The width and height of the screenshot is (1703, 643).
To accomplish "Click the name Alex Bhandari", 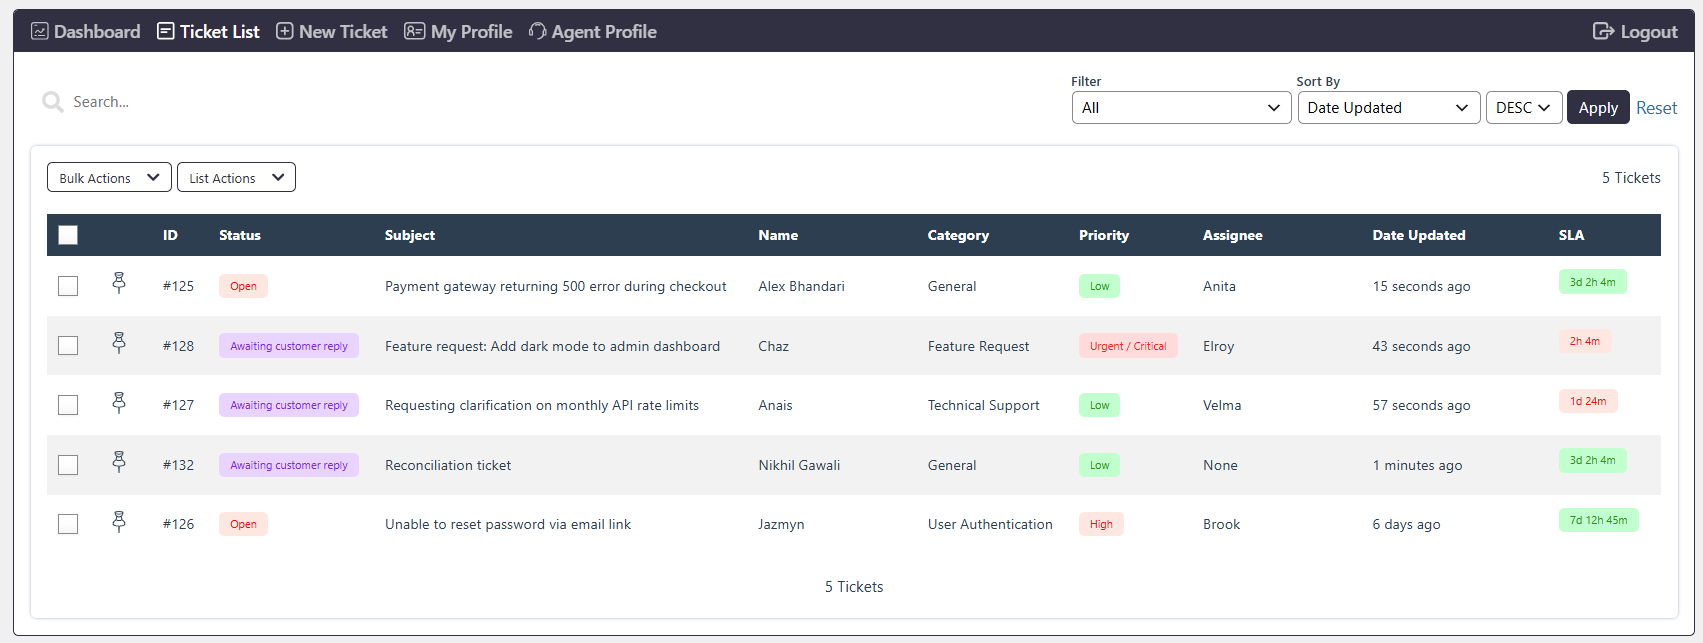I will click(801, 286).
